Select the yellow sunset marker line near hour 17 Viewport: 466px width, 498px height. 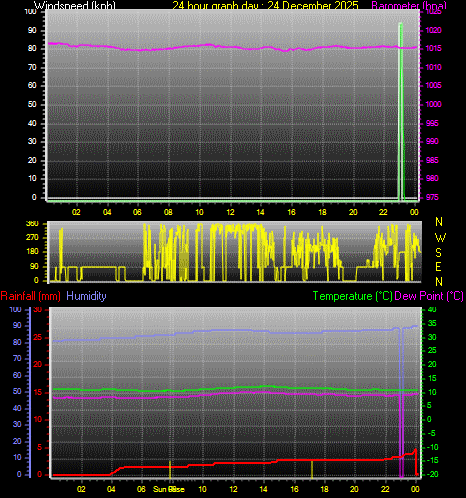pos(312,469)
